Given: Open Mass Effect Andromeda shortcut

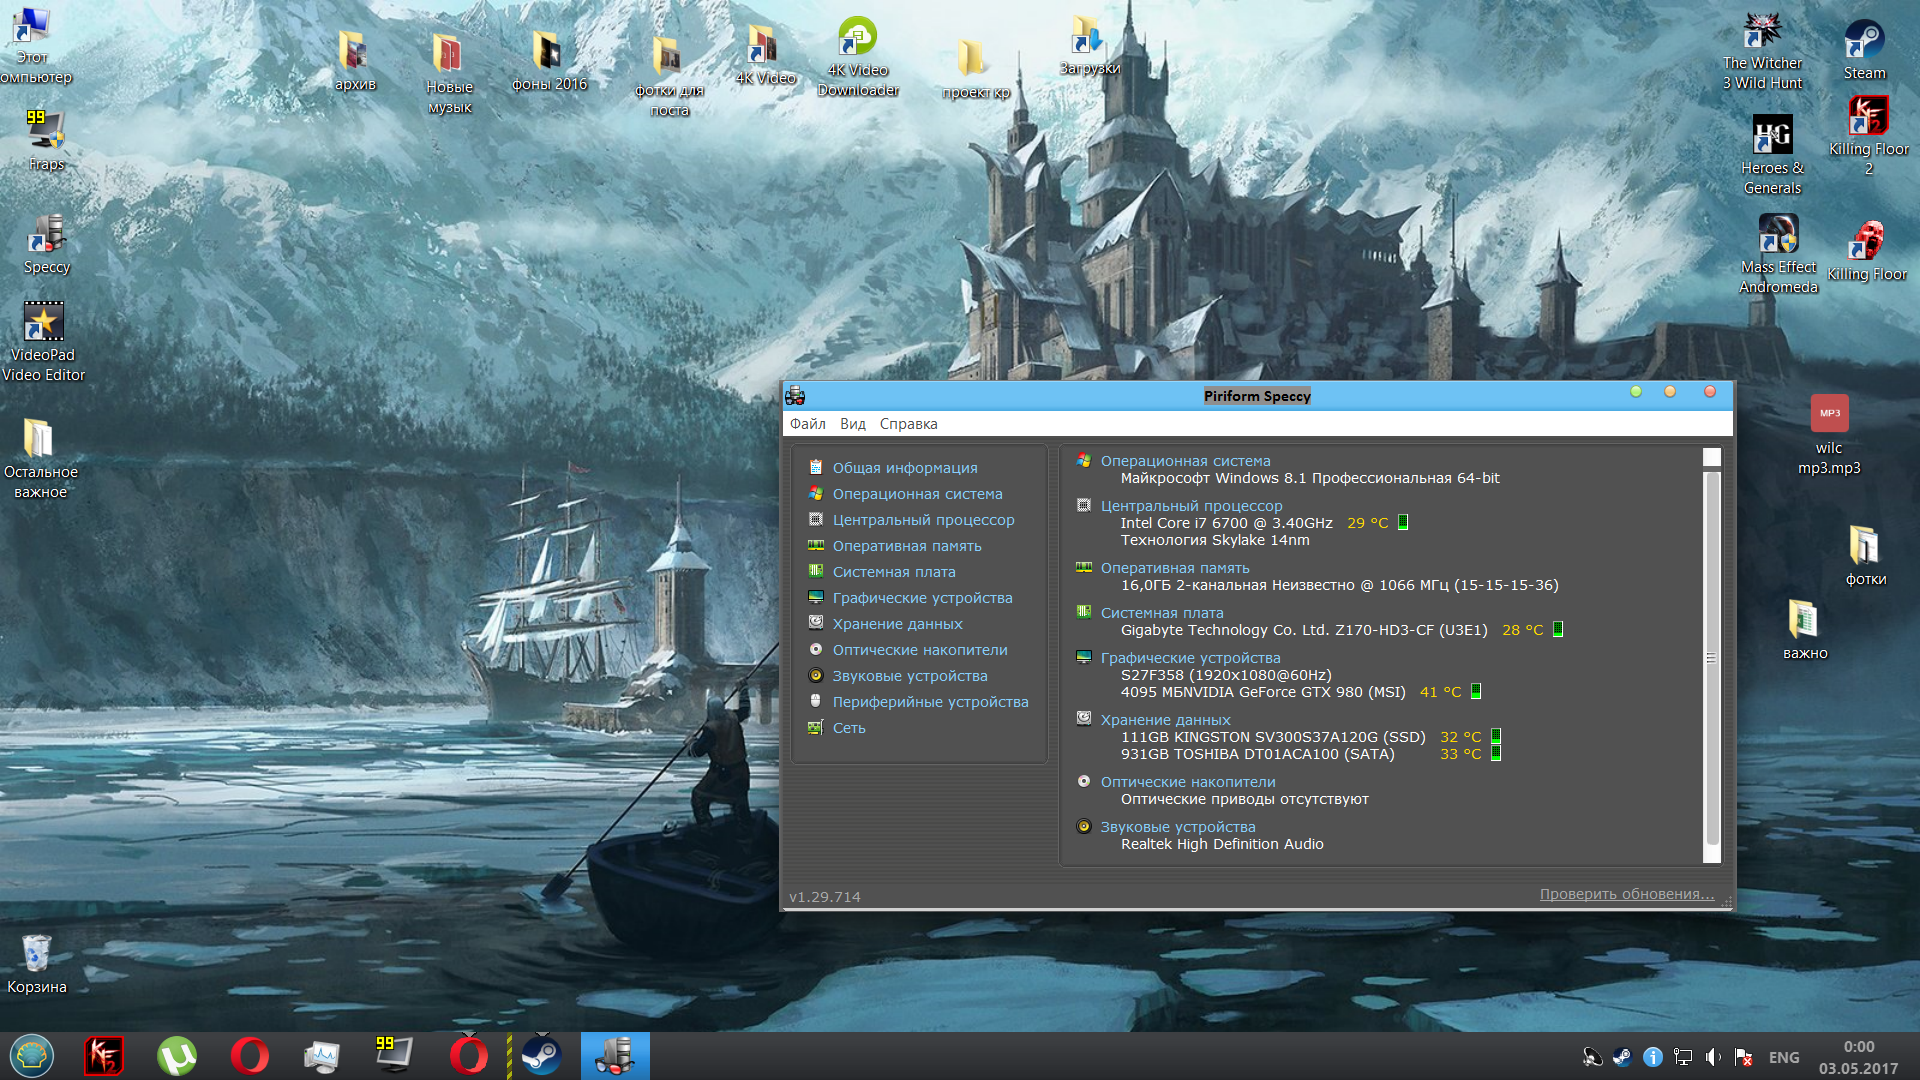Looking at the screenshot, I should pos(1778,254).
